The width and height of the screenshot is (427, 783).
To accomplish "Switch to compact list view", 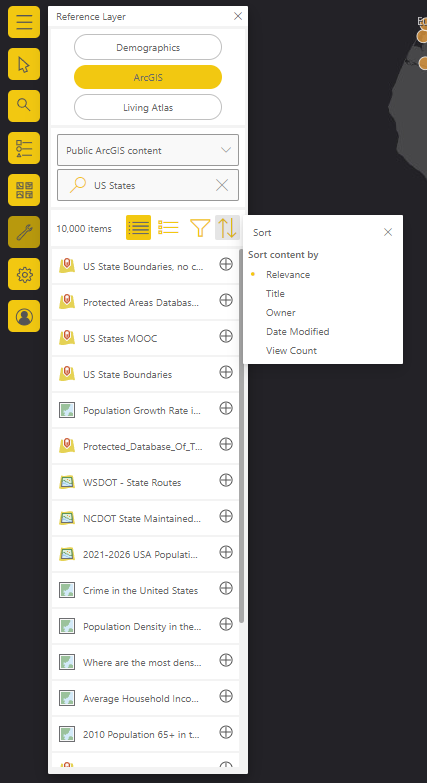I will click(x=138, y=227).
